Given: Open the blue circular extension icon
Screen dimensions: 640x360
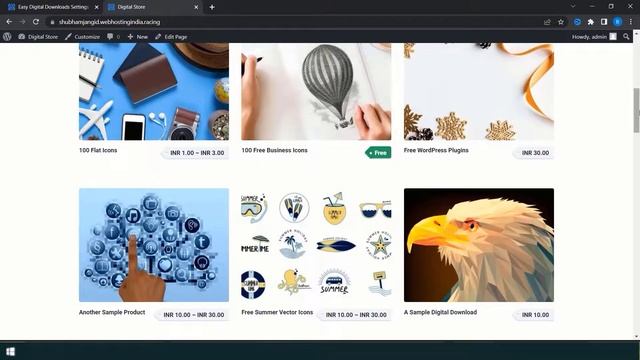Looking at the screenshot, I should 577,22.
